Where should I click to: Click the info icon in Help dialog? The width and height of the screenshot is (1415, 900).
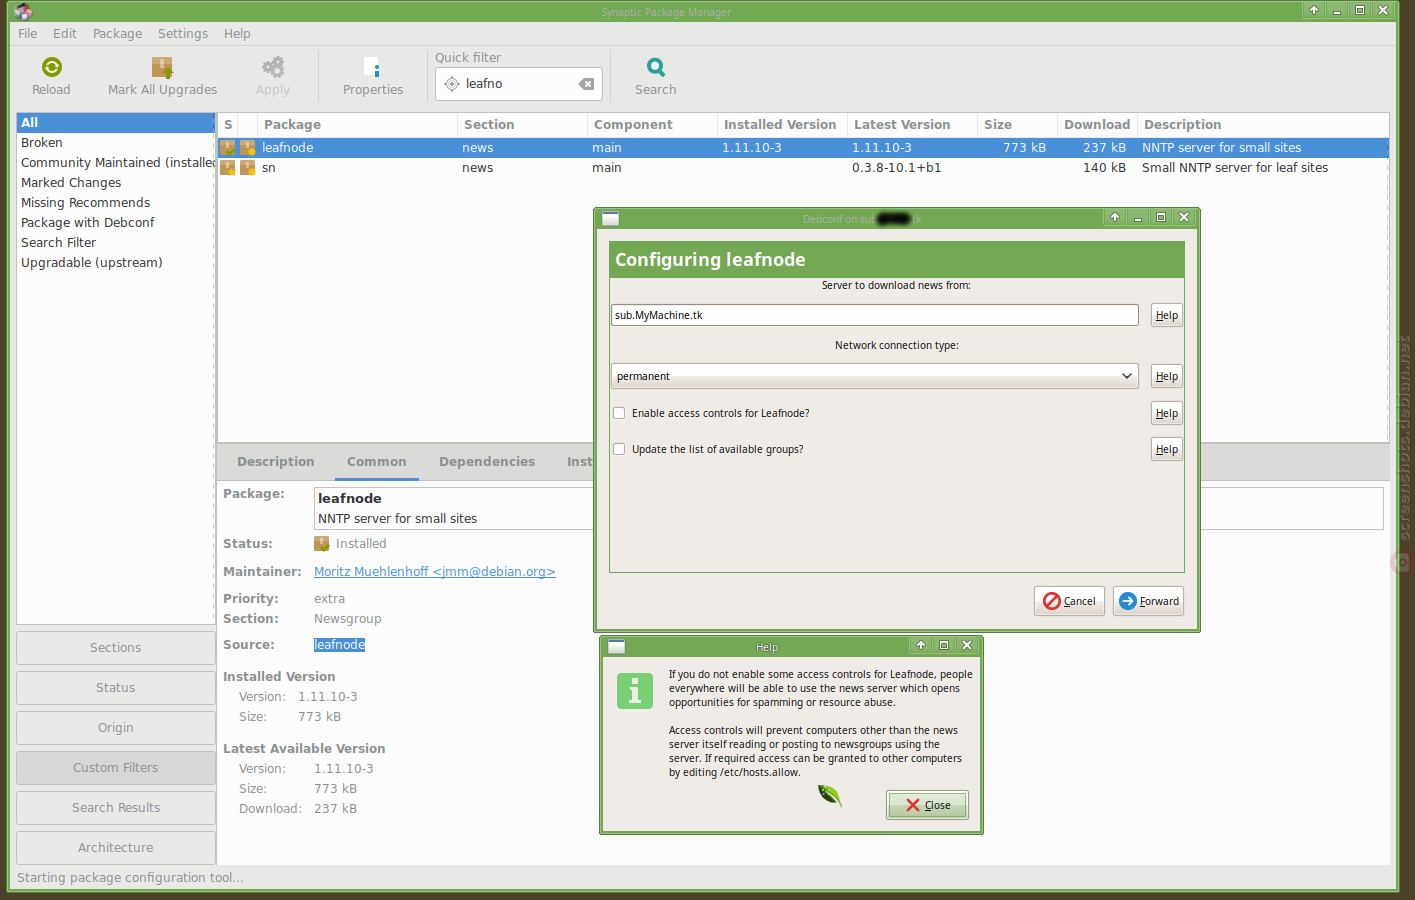(635, 691)
